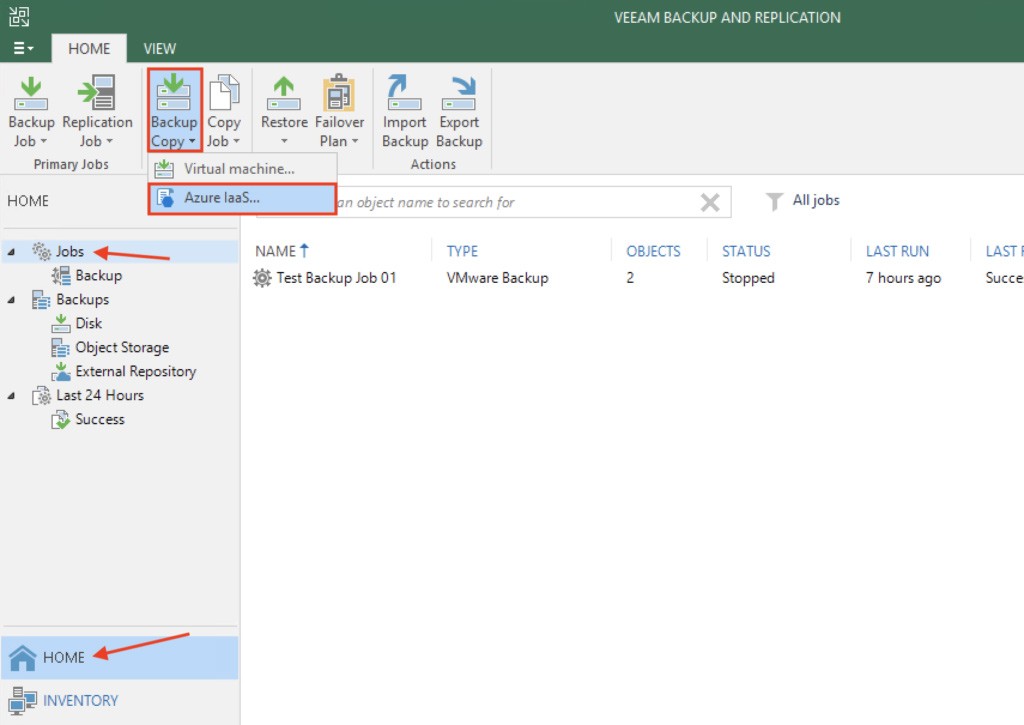The width and height of the screenshot is (1024, 725).
Task: Select Success under Last 24 Hours
Action: coord(100,419)
